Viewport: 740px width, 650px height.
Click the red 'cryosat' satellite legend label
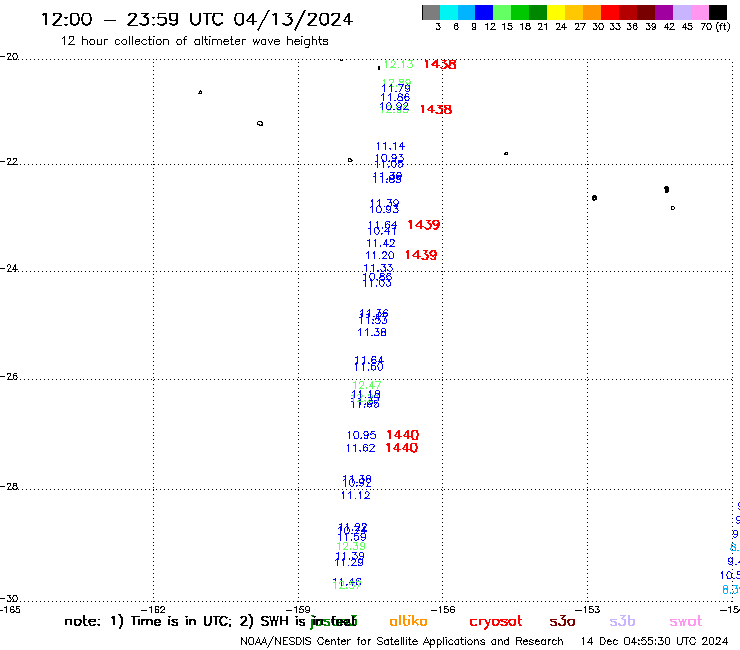click(x=496, y=622)
